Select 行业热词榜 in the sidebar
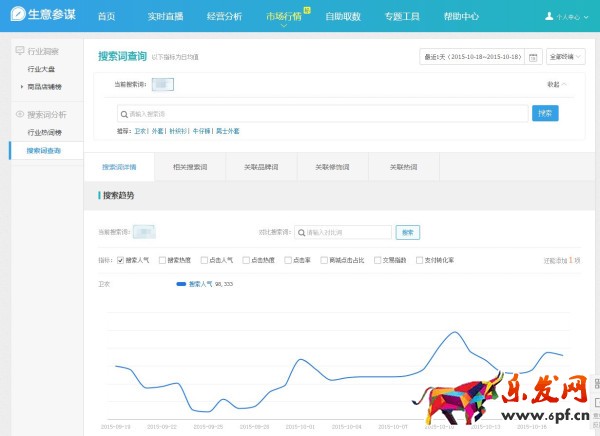The height and width of the screenshot is (436, 600). 43,132
